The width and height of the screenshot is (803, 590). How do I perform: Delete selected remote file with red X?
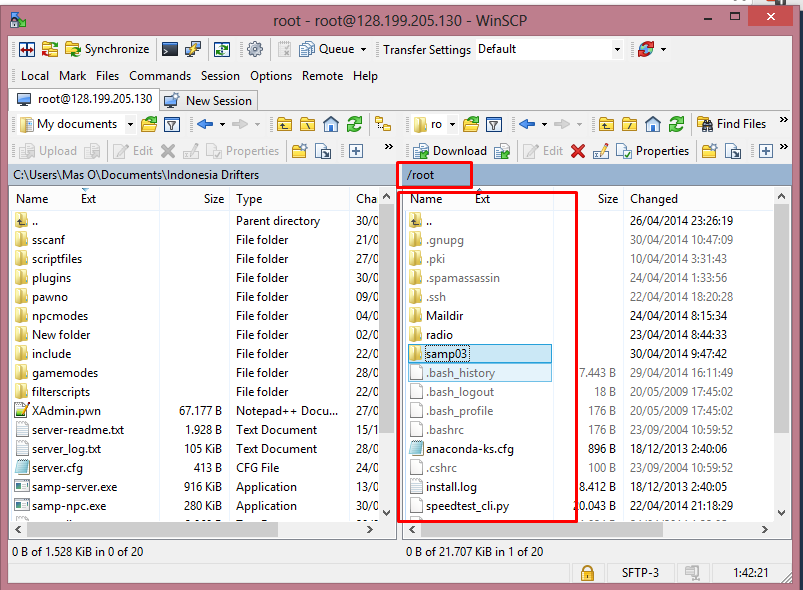click(578, 151)
